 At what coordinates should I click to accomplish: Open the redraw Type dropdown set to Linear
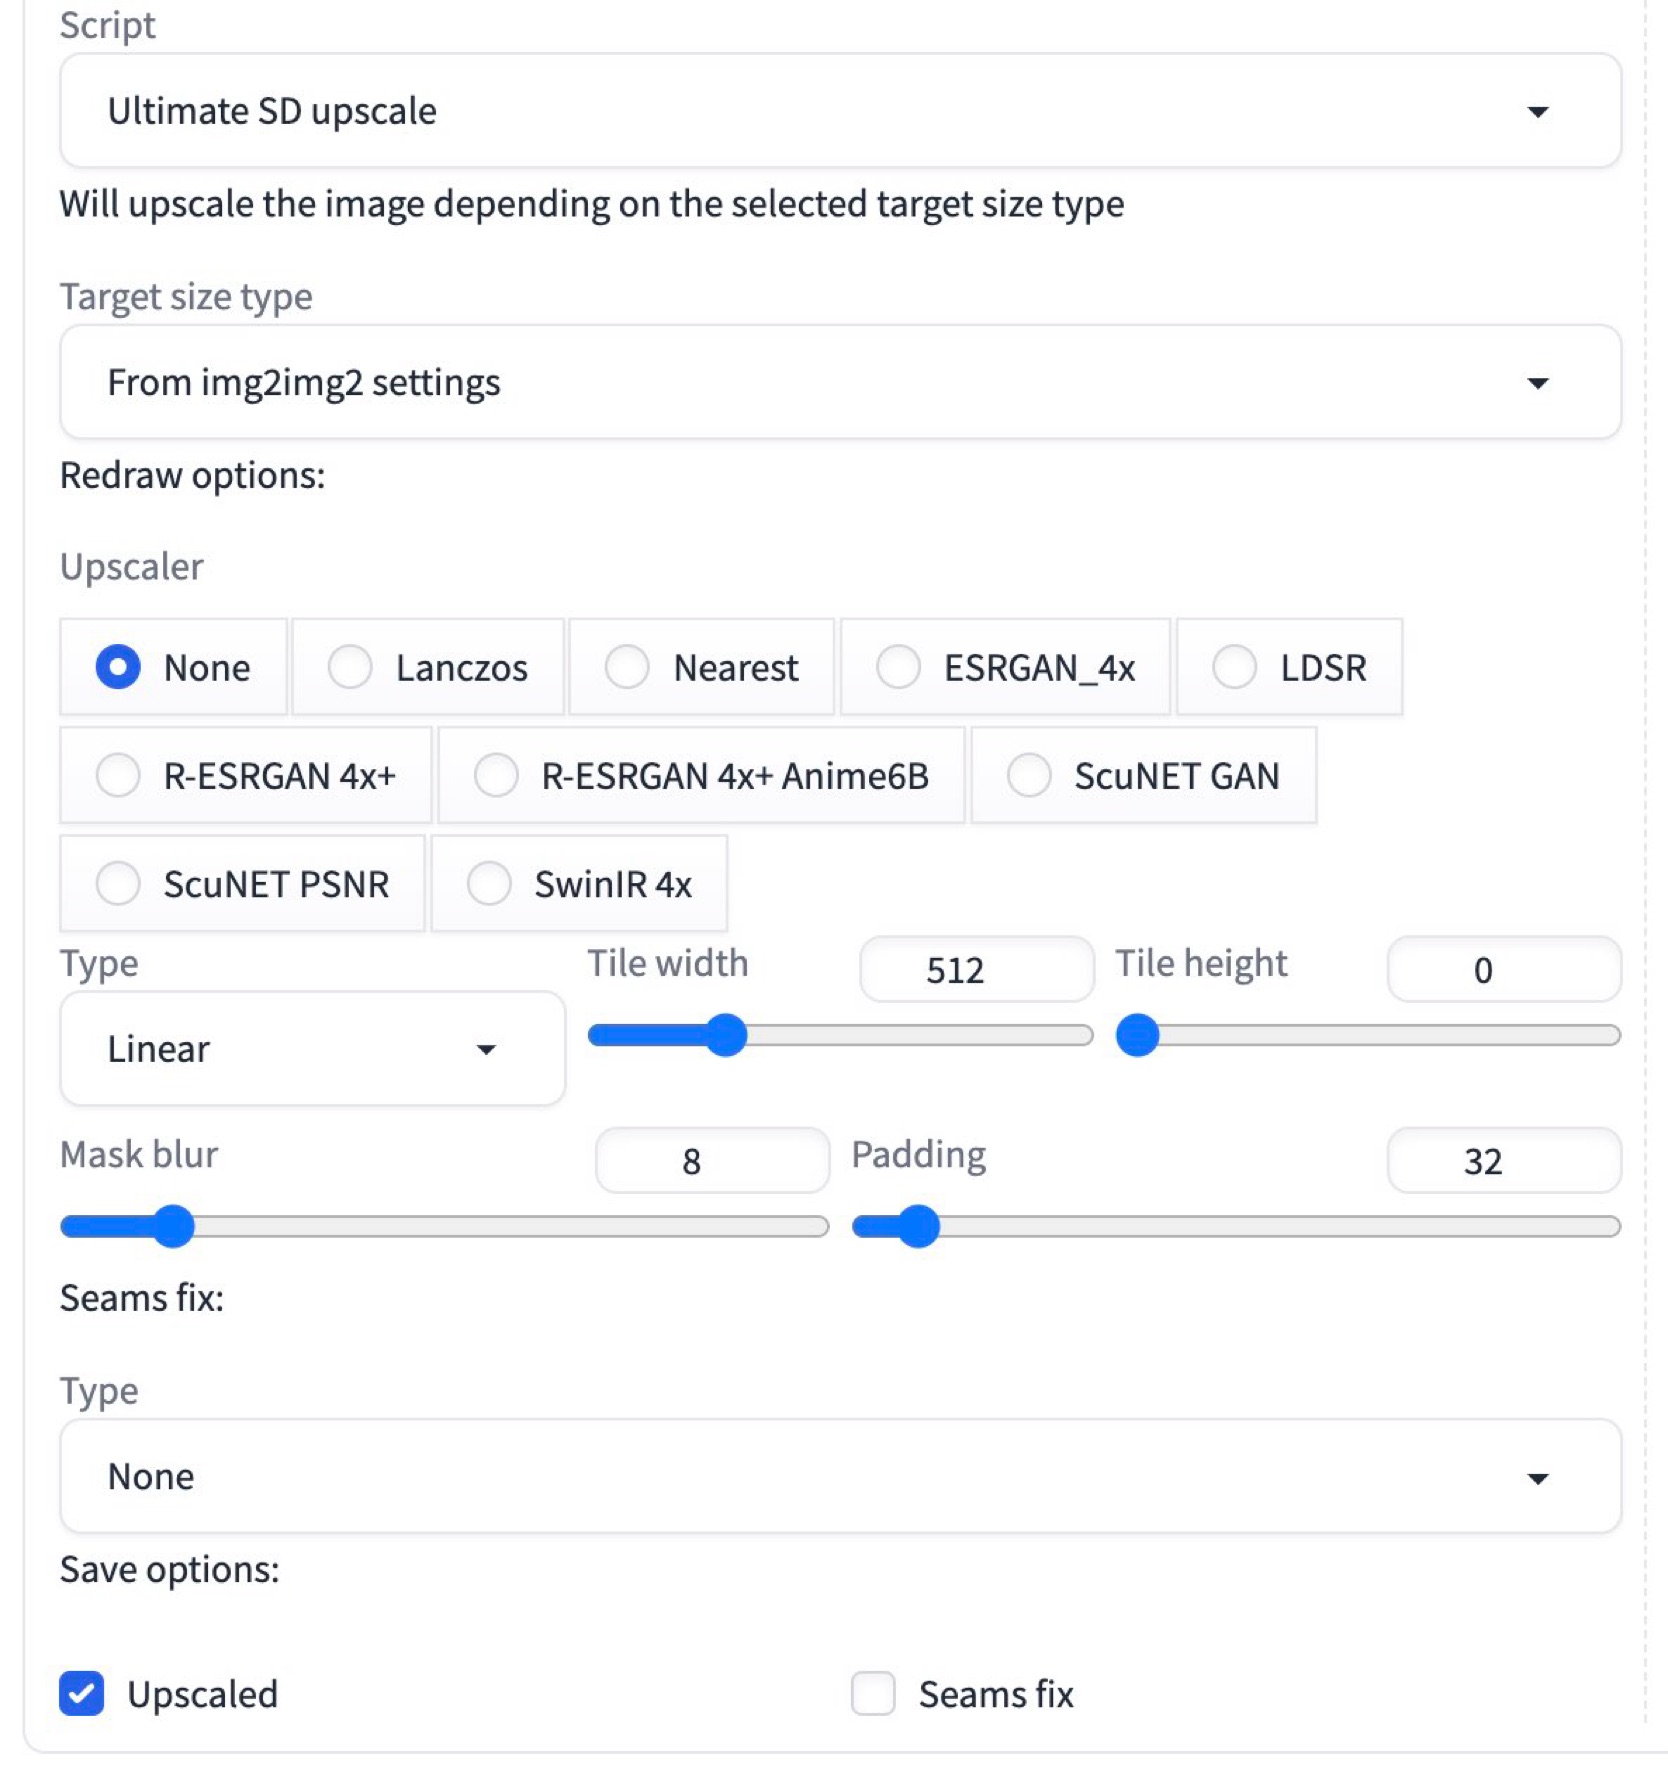[x=311, y=1049]
